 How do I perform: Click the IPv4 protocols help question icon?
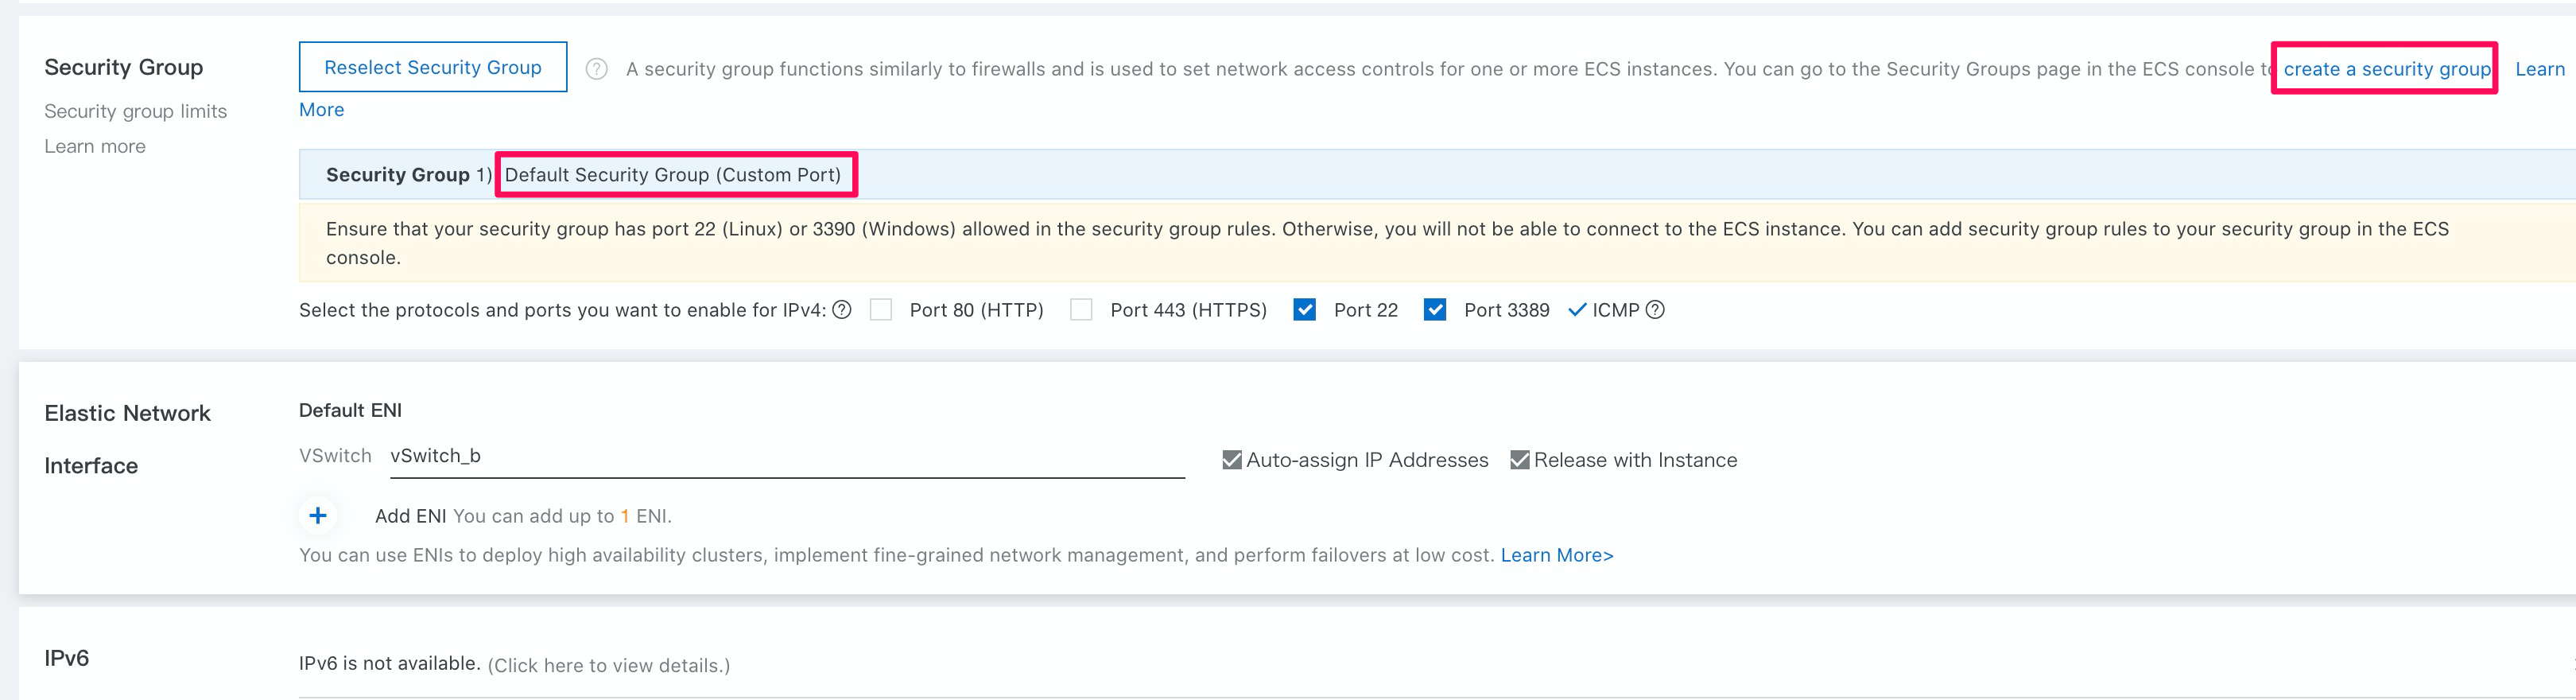pyautogui.click(x=842, y=310)
